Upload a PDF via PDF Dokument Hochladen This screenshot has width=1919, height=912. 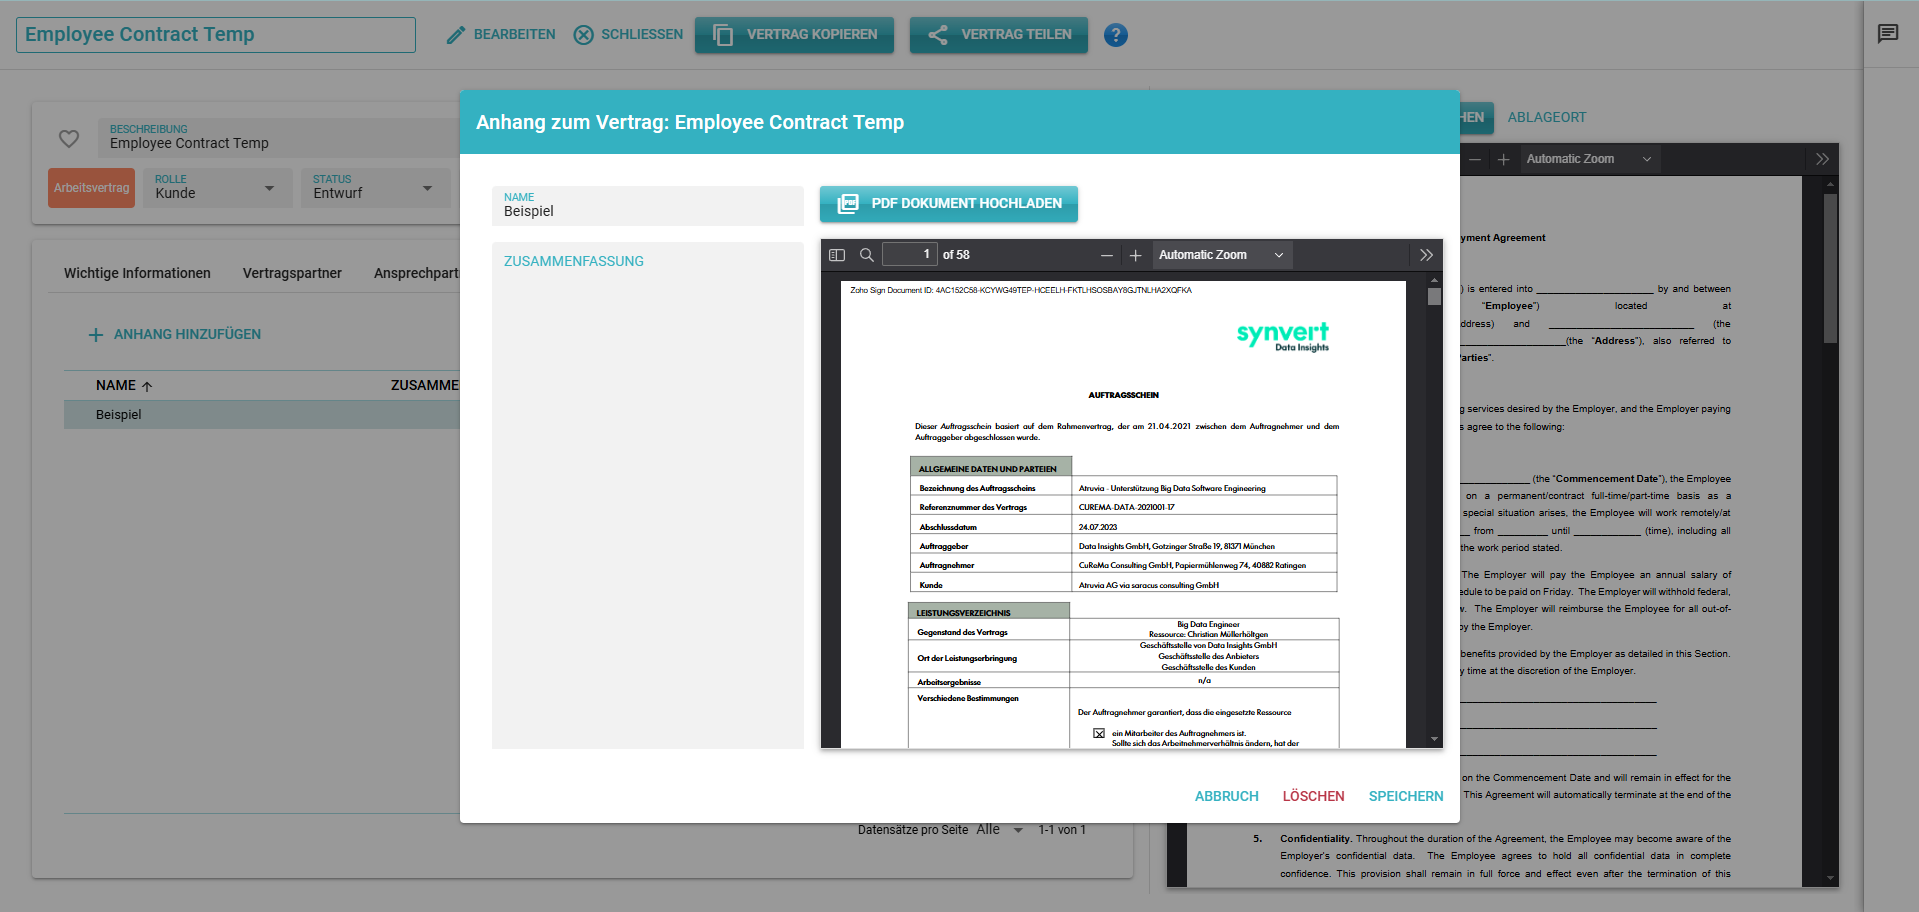click(948, 203)
